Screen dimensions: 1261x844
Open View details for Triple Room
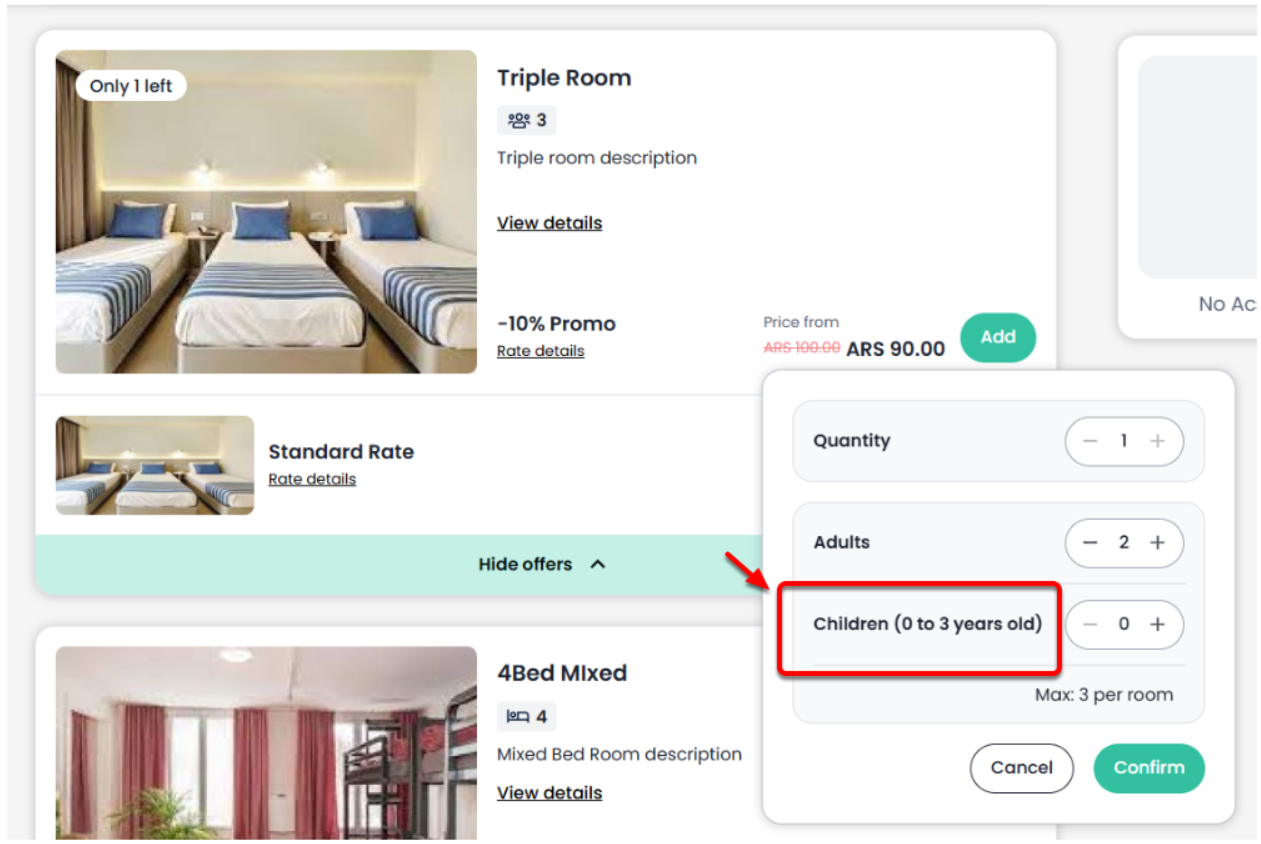pyautogui.click(x=549, y=223)
